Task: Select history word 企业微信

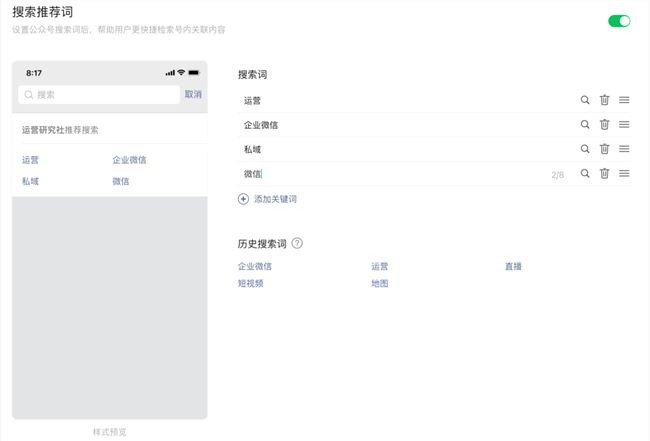Action: (255, 266)
